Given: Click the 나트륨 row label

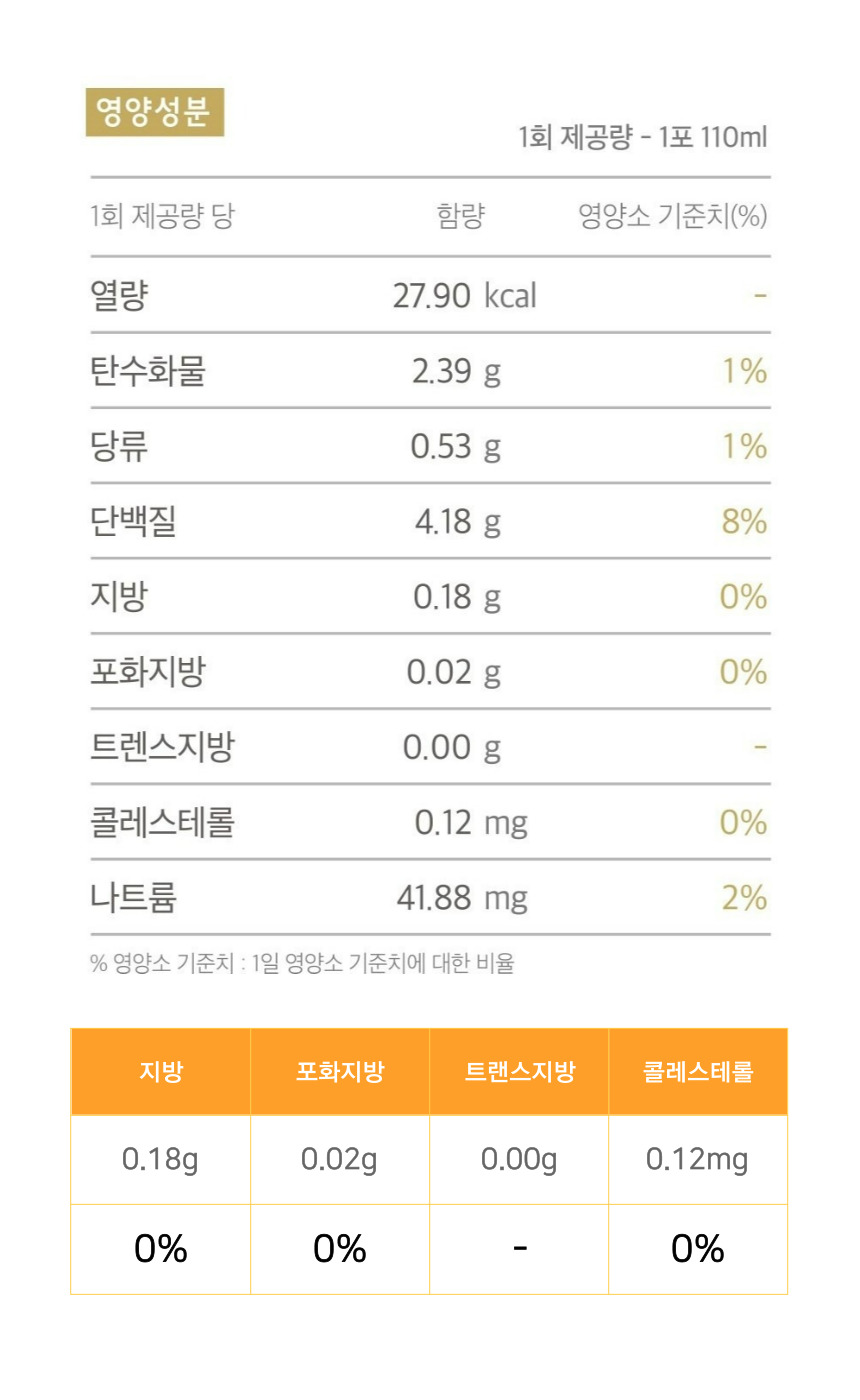Looking at the screenshot, I should tap(133, 897).
